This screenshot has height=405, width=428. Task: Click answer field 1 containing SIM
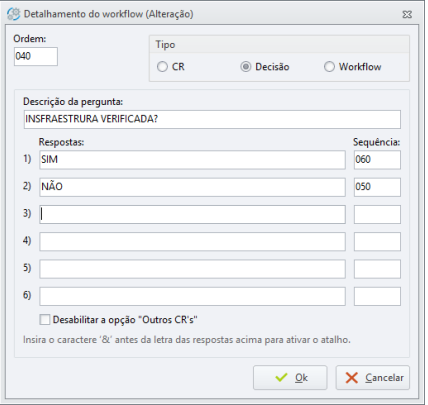pyautogui.click(x=192, y=160)
